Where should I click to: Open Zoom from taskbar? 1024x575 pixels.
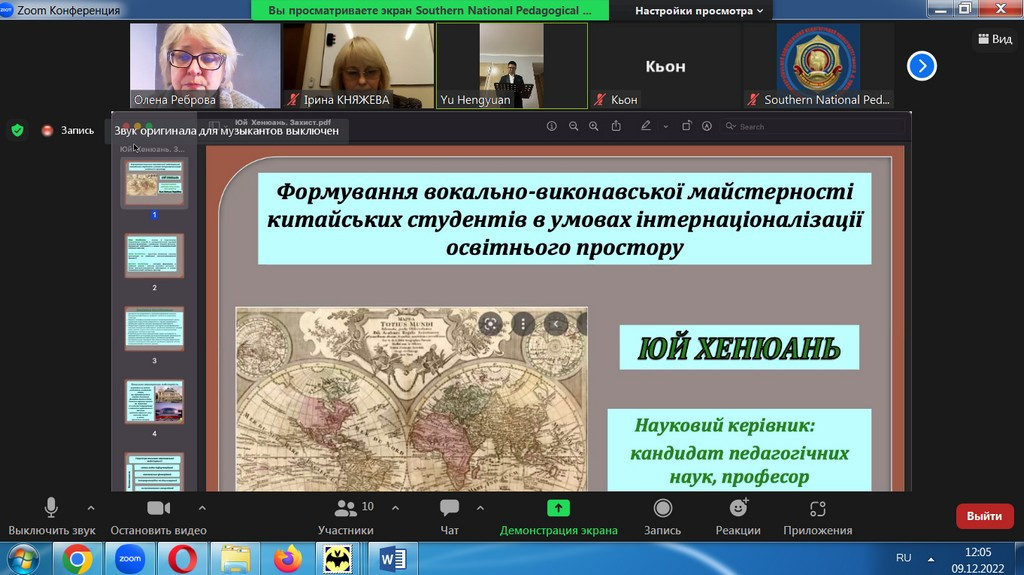coord(130,559)
